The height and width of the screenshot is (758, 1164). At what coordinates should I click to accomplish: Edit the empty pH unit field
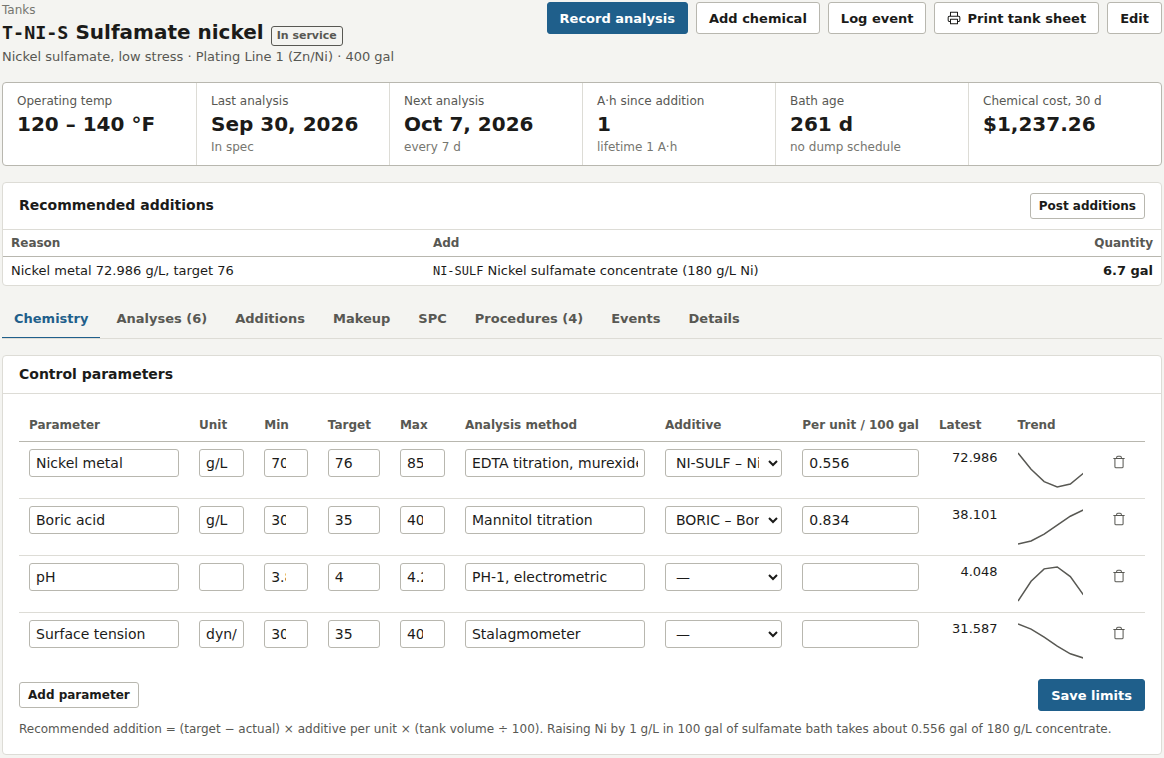(221, 577)
